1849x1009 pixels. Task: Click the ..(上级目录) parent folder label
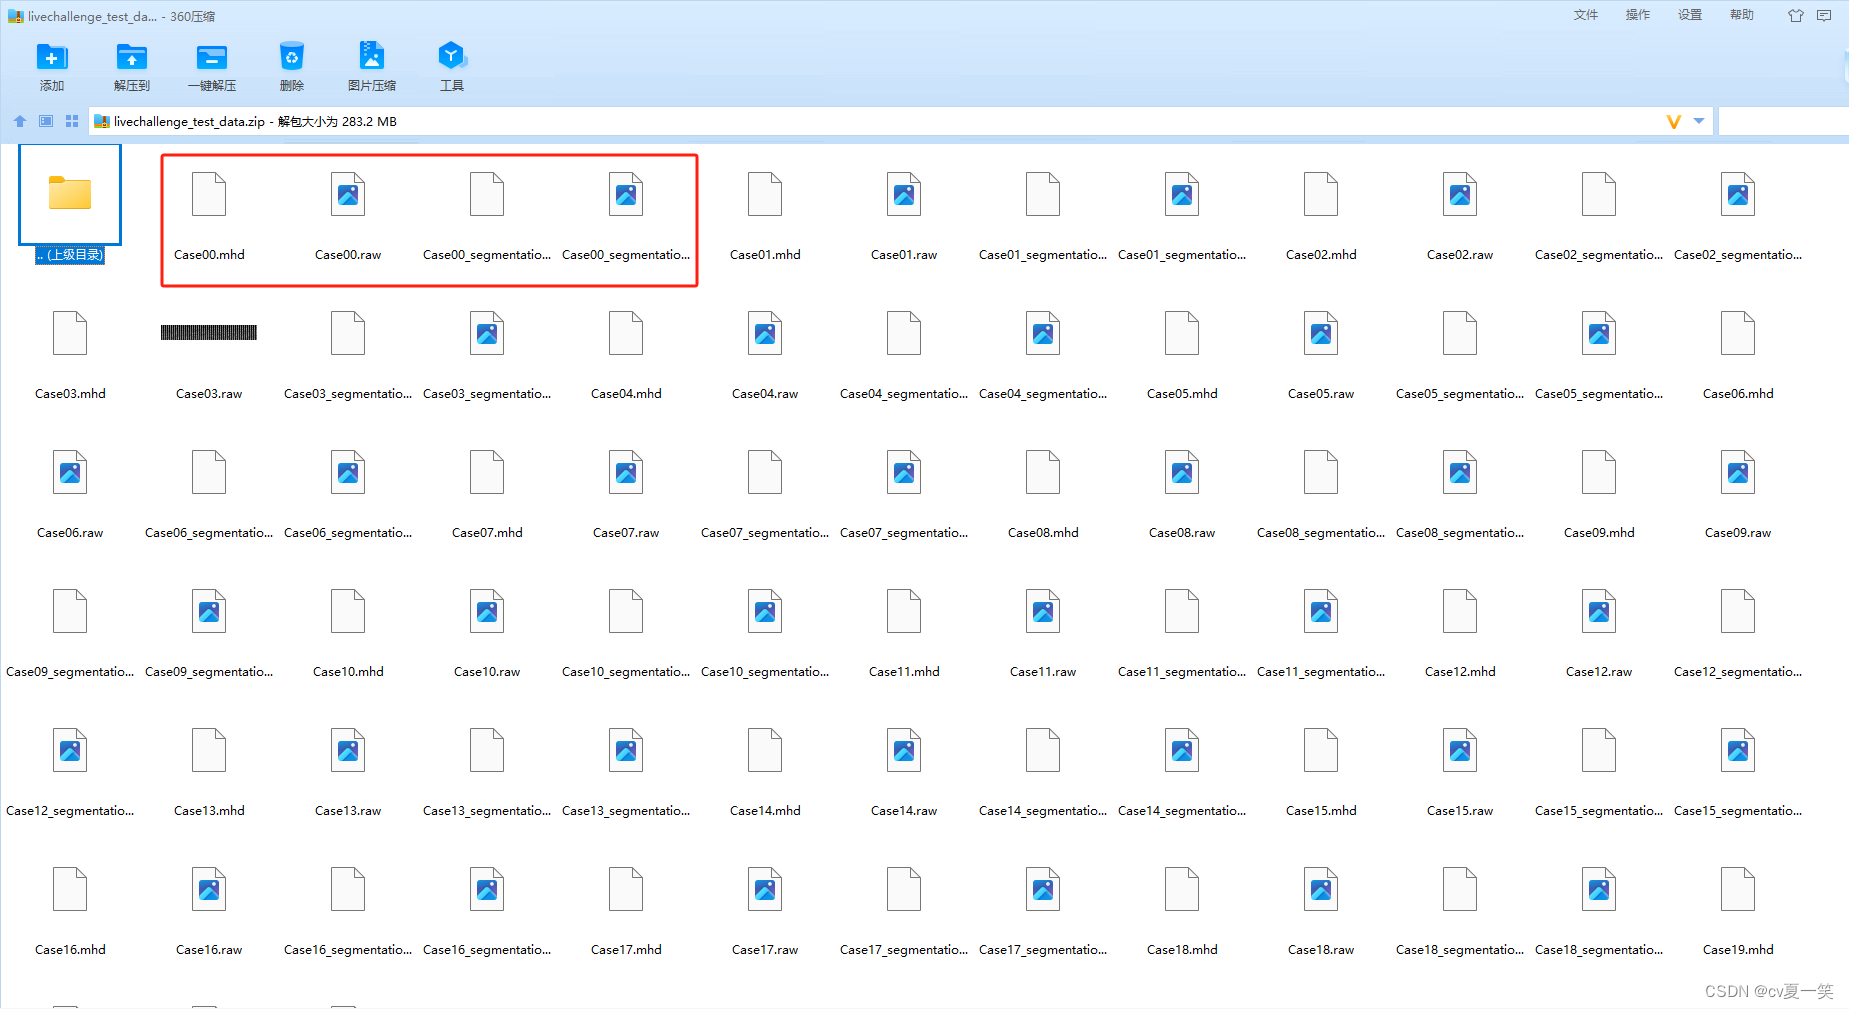(70, 255)
